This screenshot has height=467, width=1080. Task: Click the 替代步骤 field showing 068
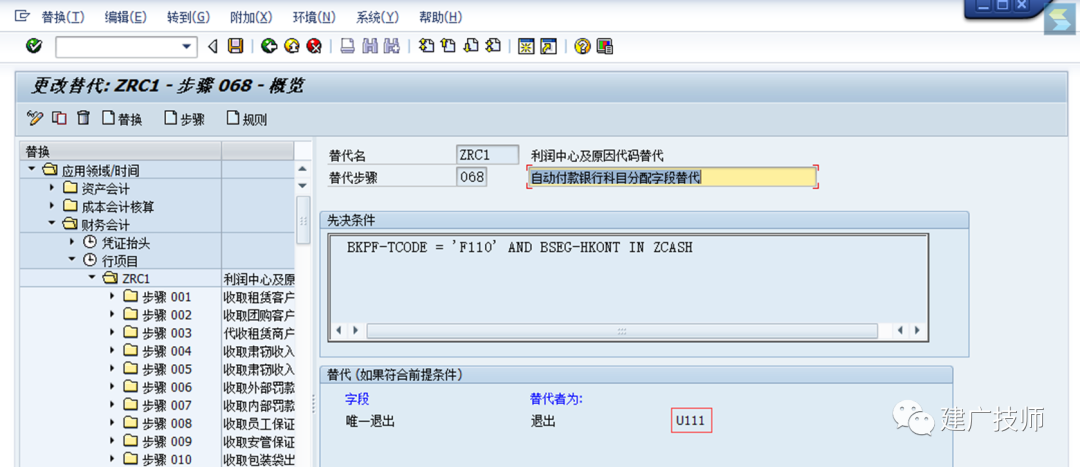tap(472, 177)
